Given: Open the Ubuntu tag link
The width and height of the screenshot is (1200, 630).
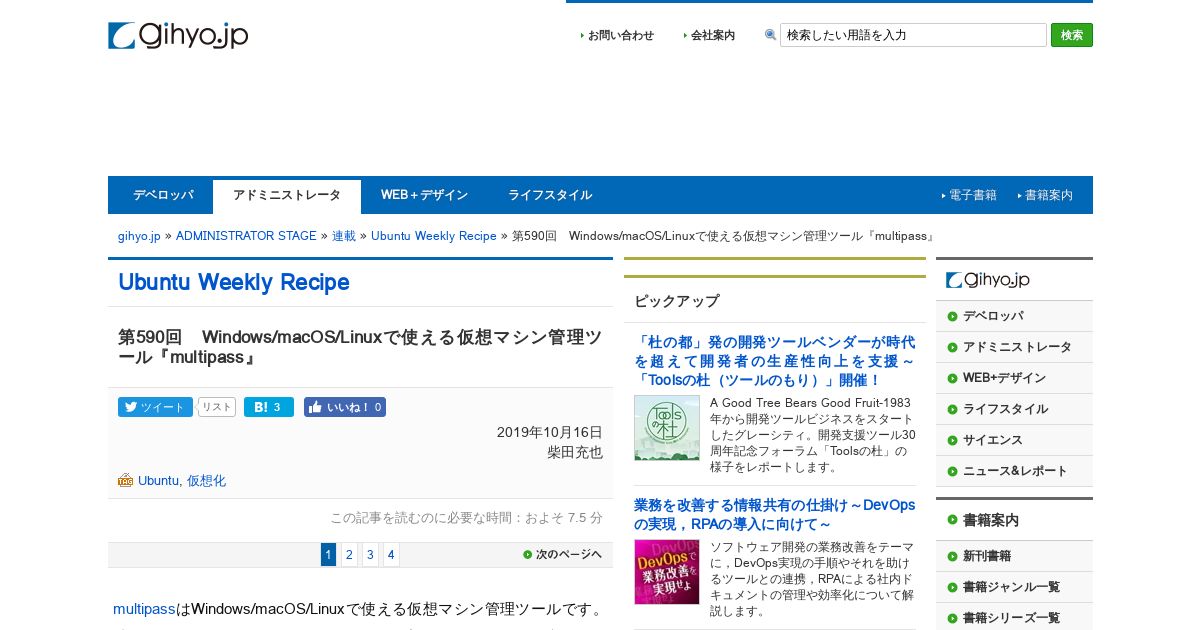Looking at the screenshot, I should tap(158, 481).
